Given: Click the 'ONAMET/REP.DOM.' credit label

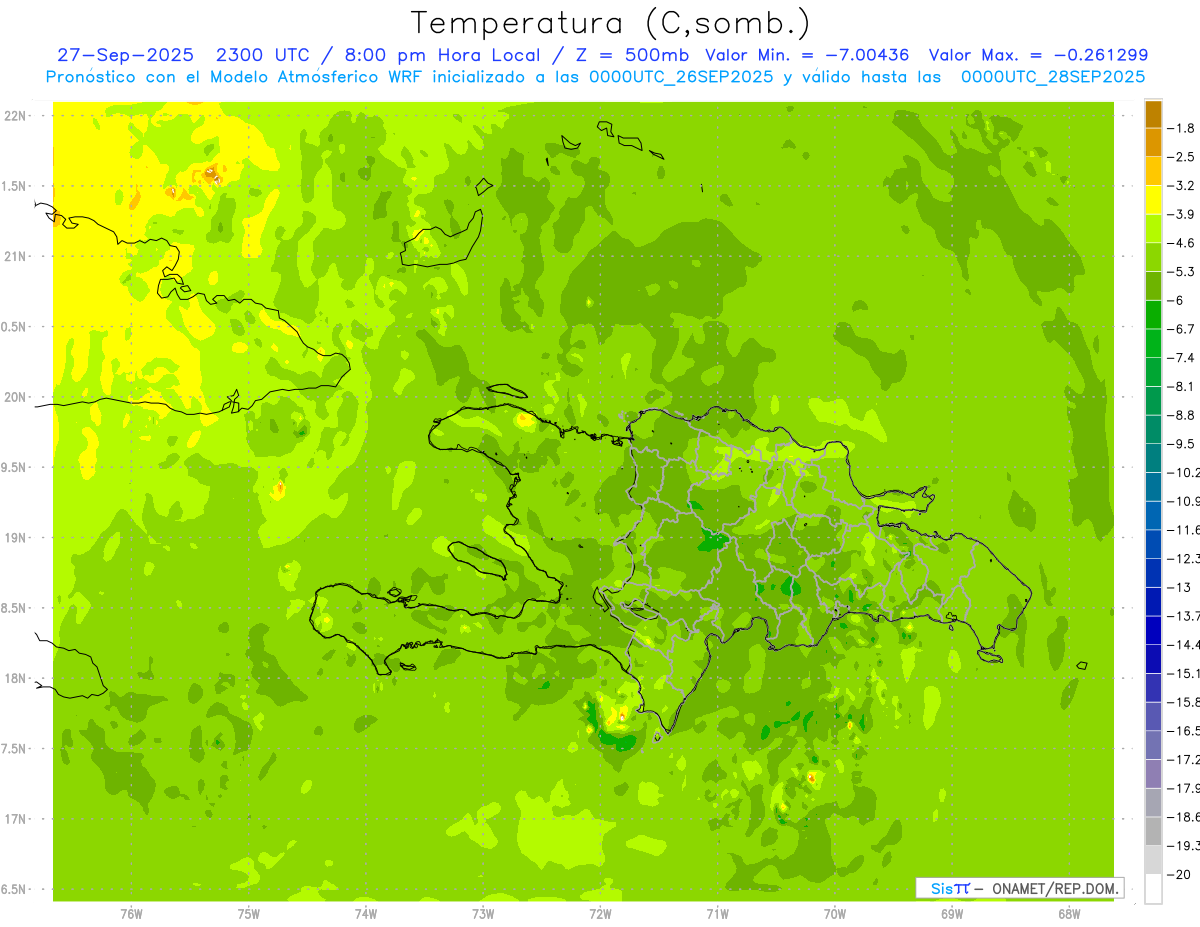Looking at the screenshot, I should point(1054,888).
